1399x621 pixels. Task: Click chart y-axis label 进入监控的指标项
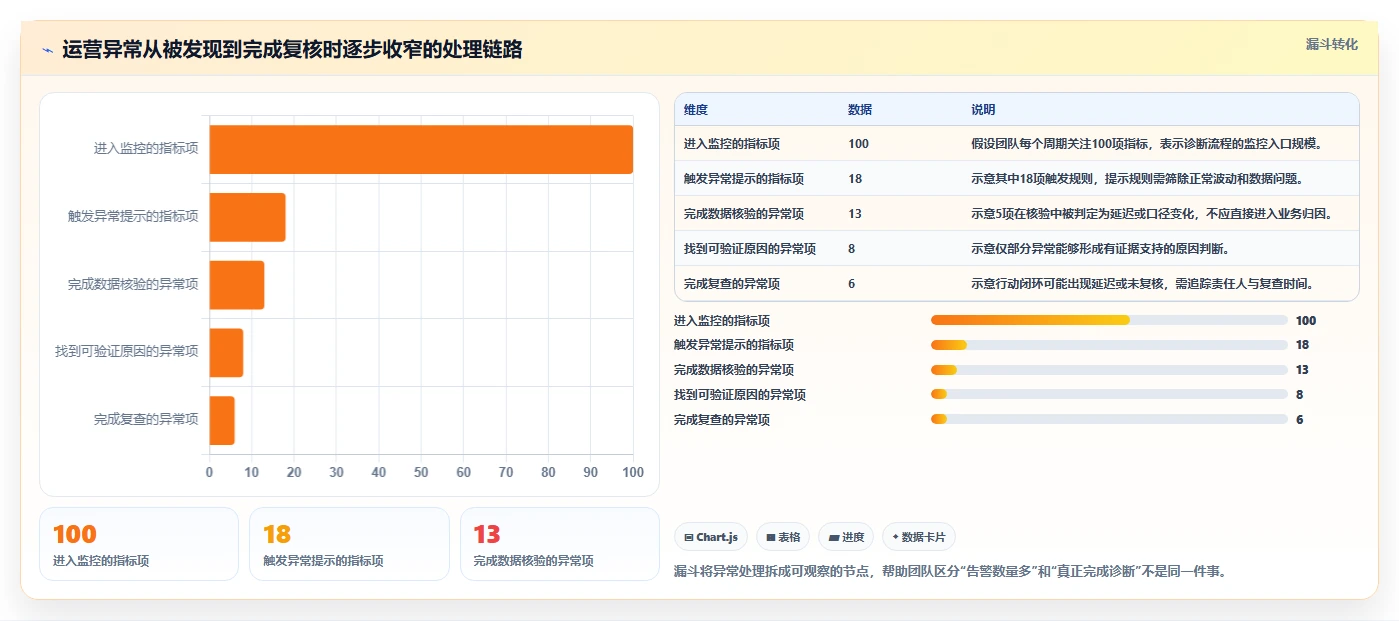[x=146, y=149]
